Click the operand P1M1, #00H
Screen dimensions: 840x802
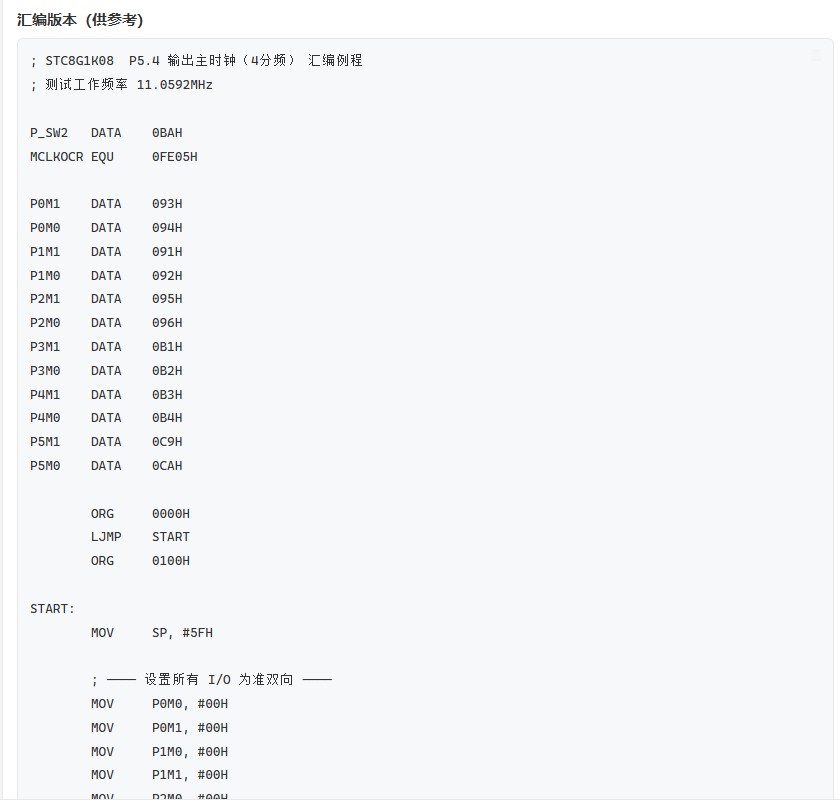point(190,775)
